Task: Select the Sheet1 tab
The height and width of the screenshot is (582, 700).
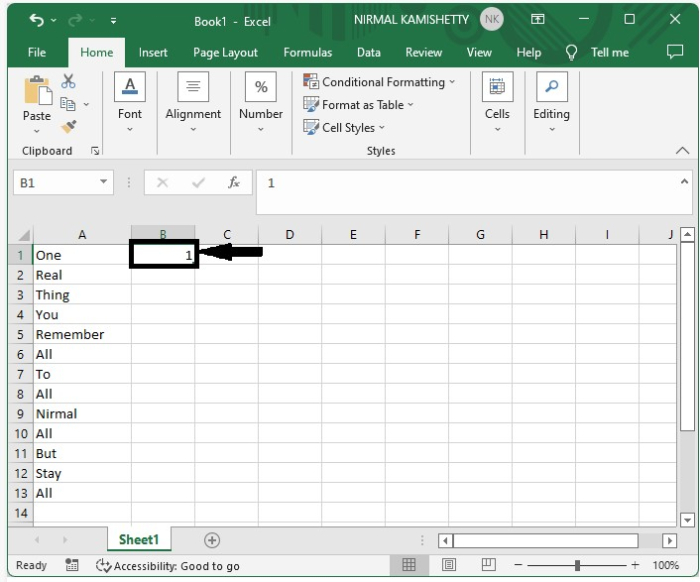Action: pyautogui.click(x=139, y=540)
